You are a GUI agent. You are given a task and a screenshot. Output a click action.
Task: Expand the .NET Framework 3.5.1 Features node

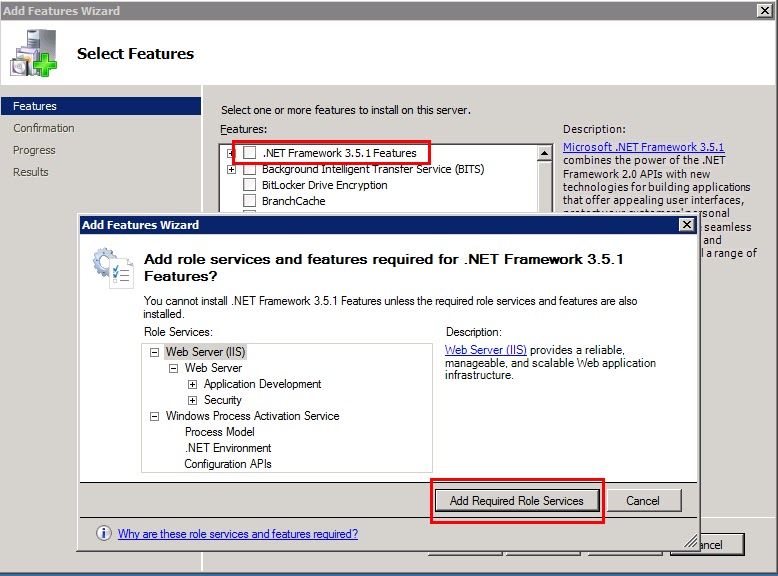(x=231, y=153)
